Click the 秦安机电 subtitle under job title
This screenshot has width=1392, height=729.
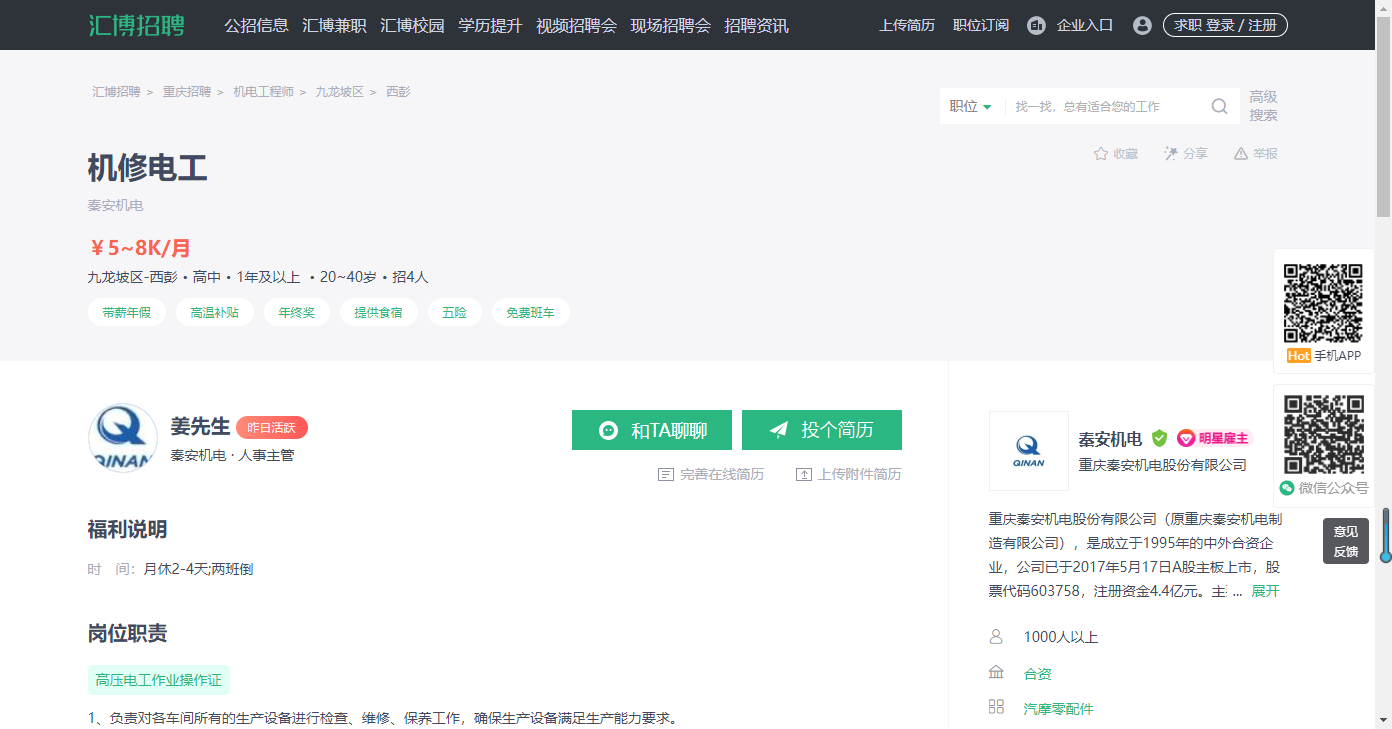(116, 205)
